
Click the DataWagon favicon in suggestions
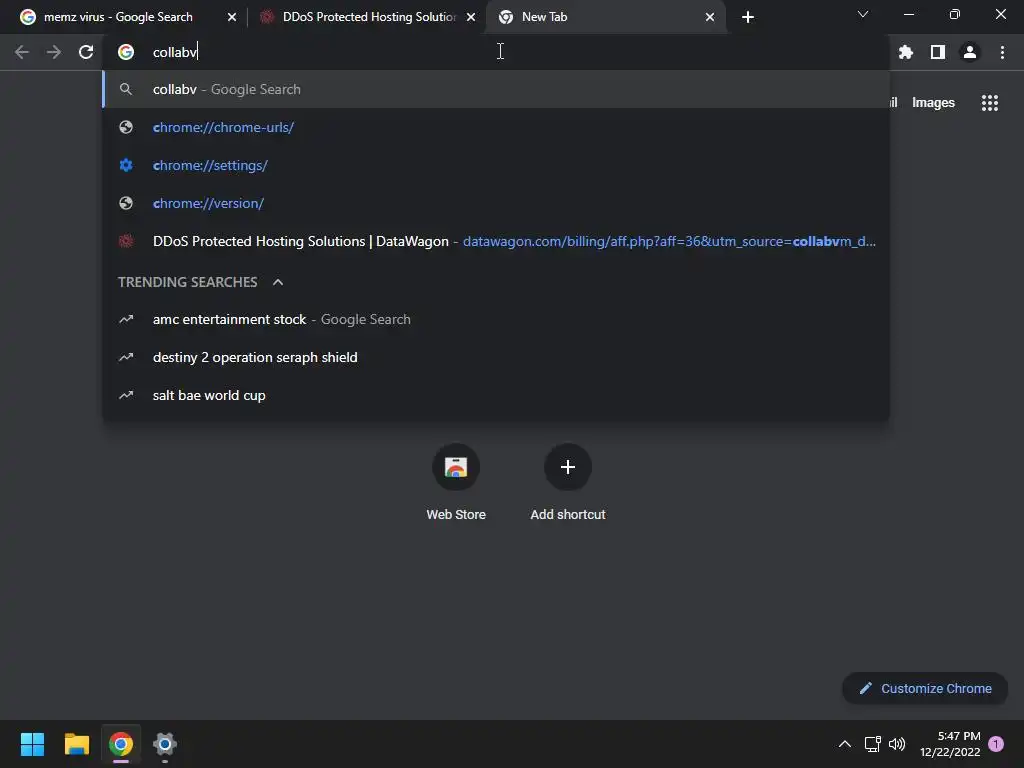click(126, 241)
